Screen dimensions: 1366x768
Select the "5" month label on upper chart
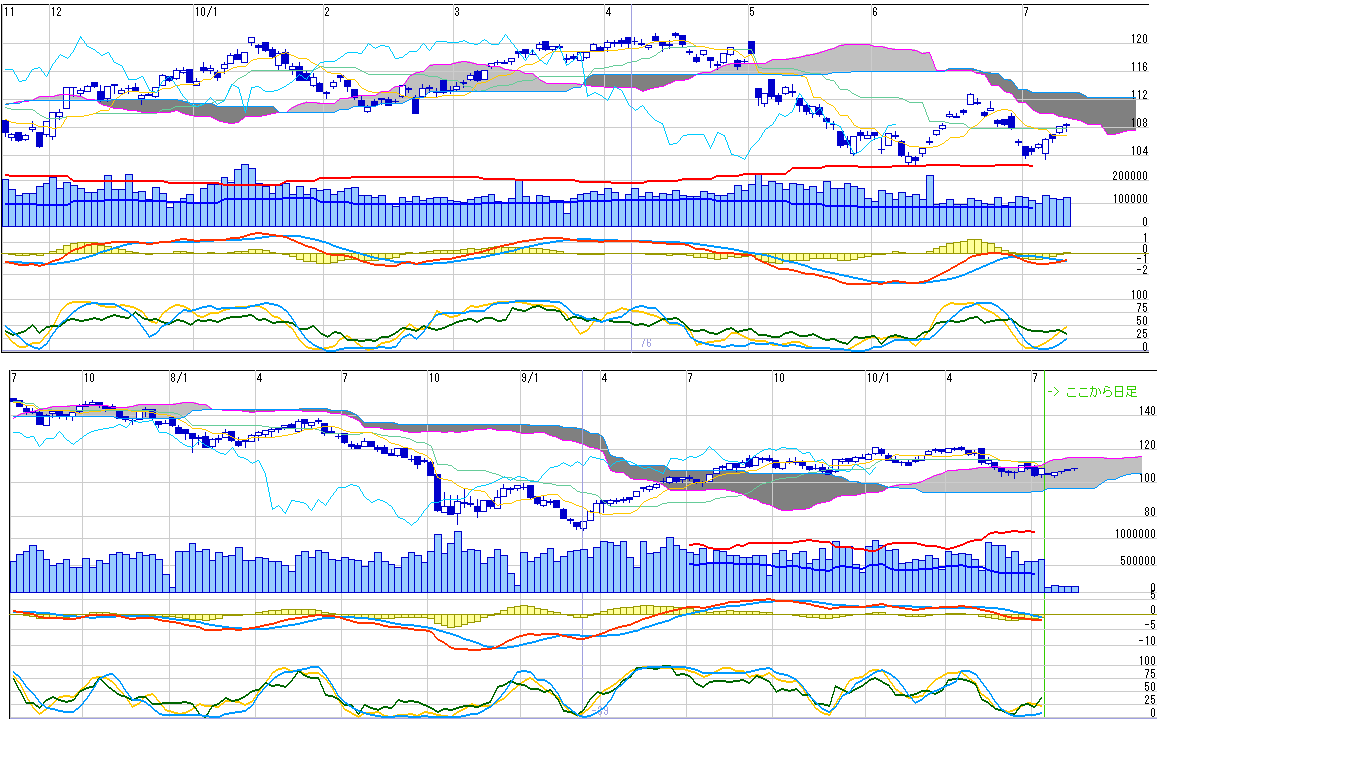click(752, 12)
